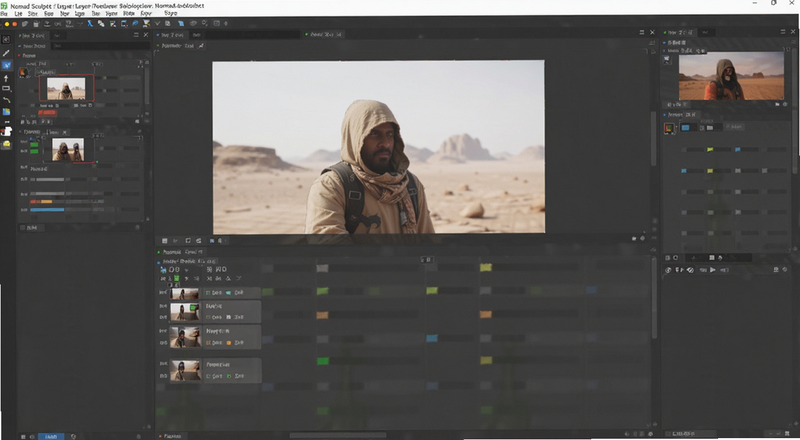
Task: Click yellow flag in right panel's second marker row
Action: 710,170
